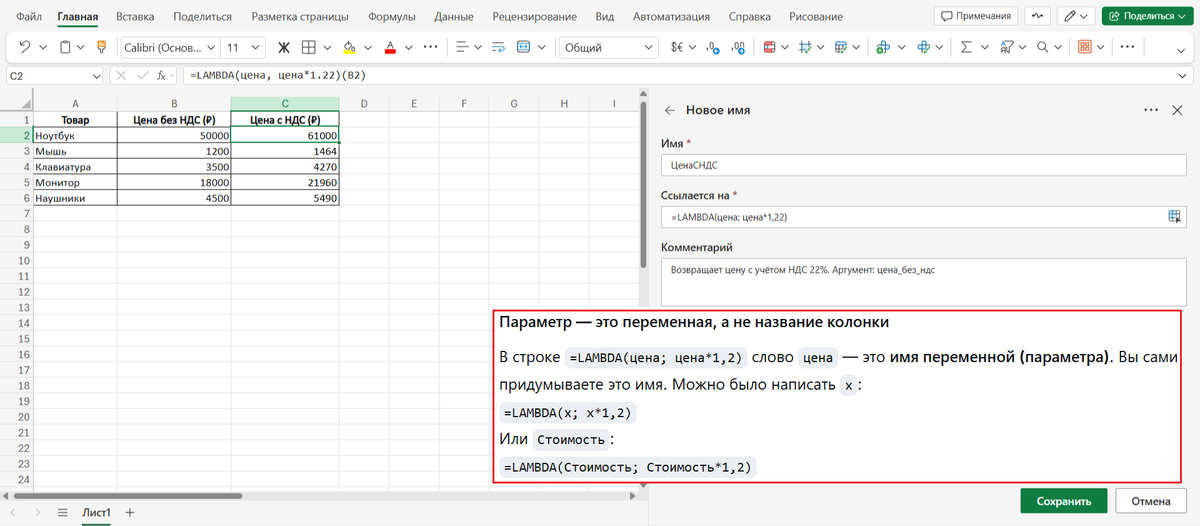Click the Borders grid icon
The image size is (1200, 526).
(x=309, y=47)
